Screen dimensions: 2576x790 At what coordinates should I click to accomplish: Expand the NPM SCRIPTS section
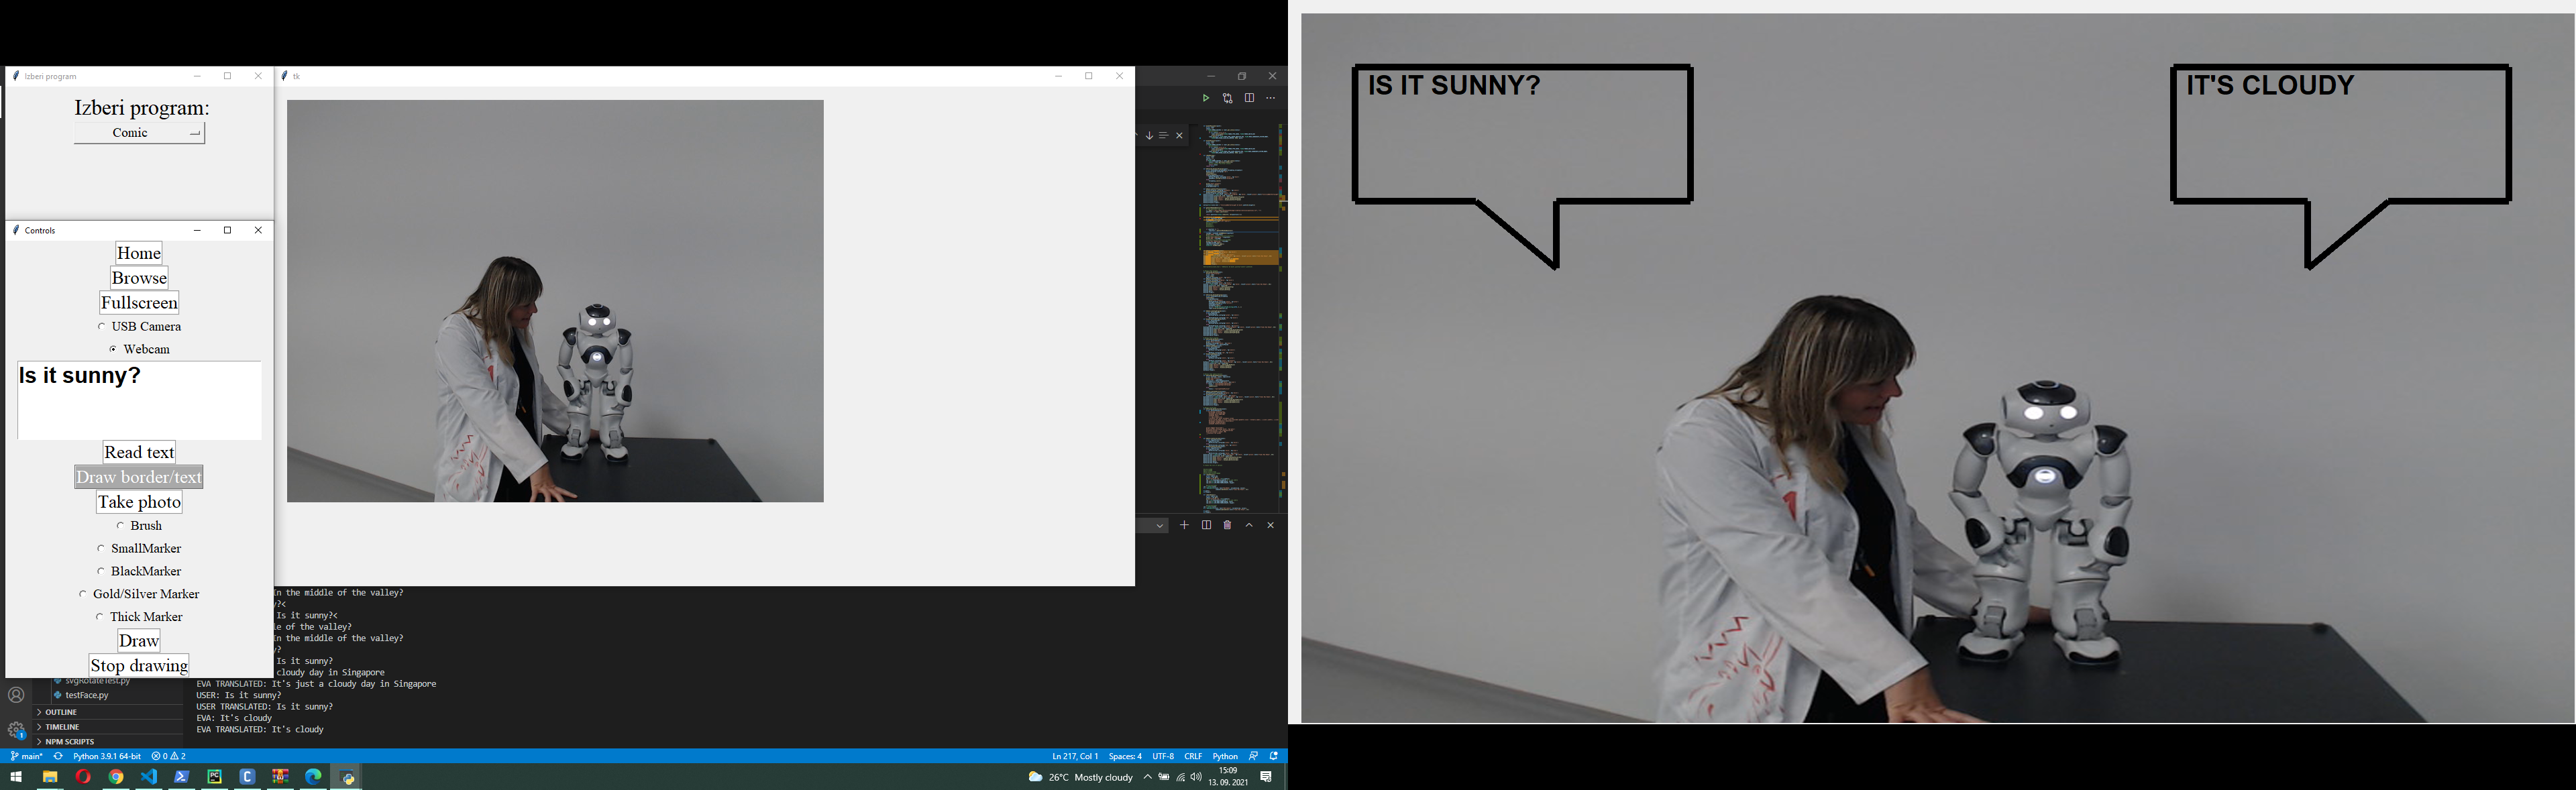point(69,742)
